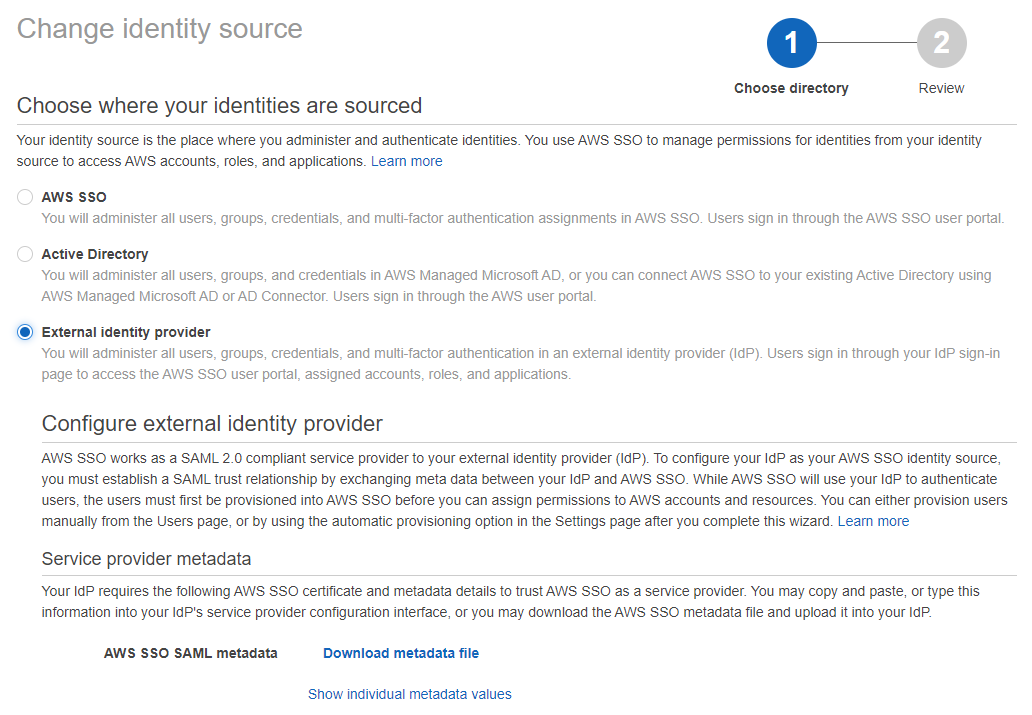
Task: Download metadata file link
Action: point(401,653)
